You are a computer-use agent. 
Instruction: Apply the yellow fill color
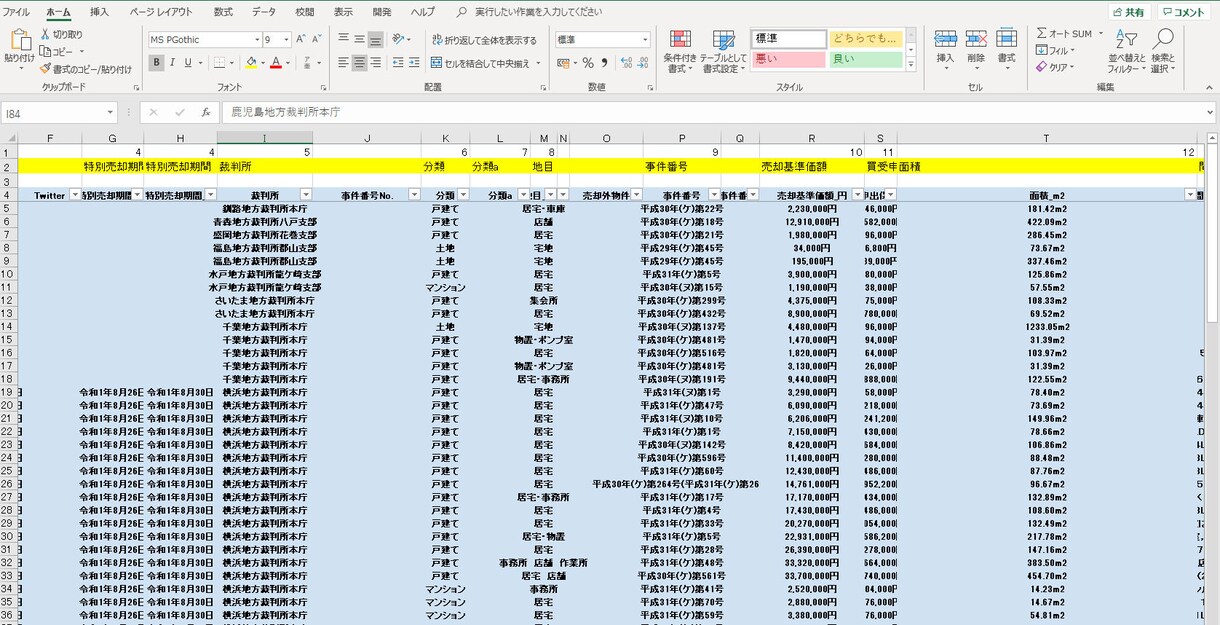coord(250,62)
